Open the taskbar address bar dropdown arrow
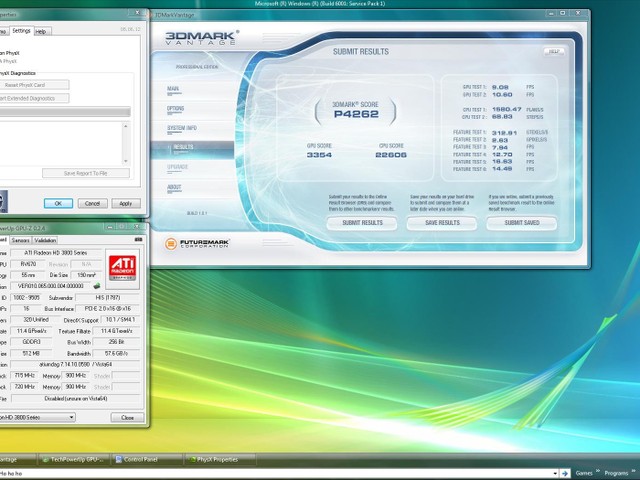Screen dimensions: 640x480 pos(555,473)
